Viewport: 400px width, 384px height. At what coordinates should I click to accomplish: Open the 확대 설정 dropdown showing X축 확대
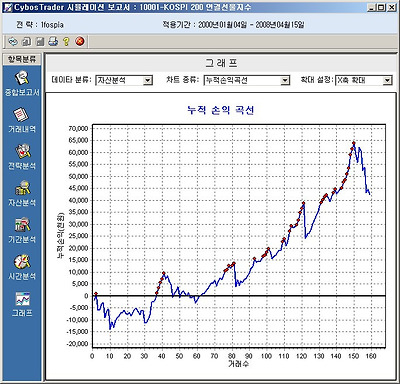(363, 80)
